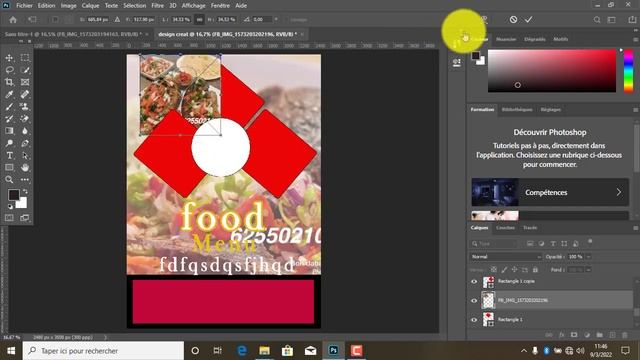Open the Layers panel flyout menu

coord(635,228)
